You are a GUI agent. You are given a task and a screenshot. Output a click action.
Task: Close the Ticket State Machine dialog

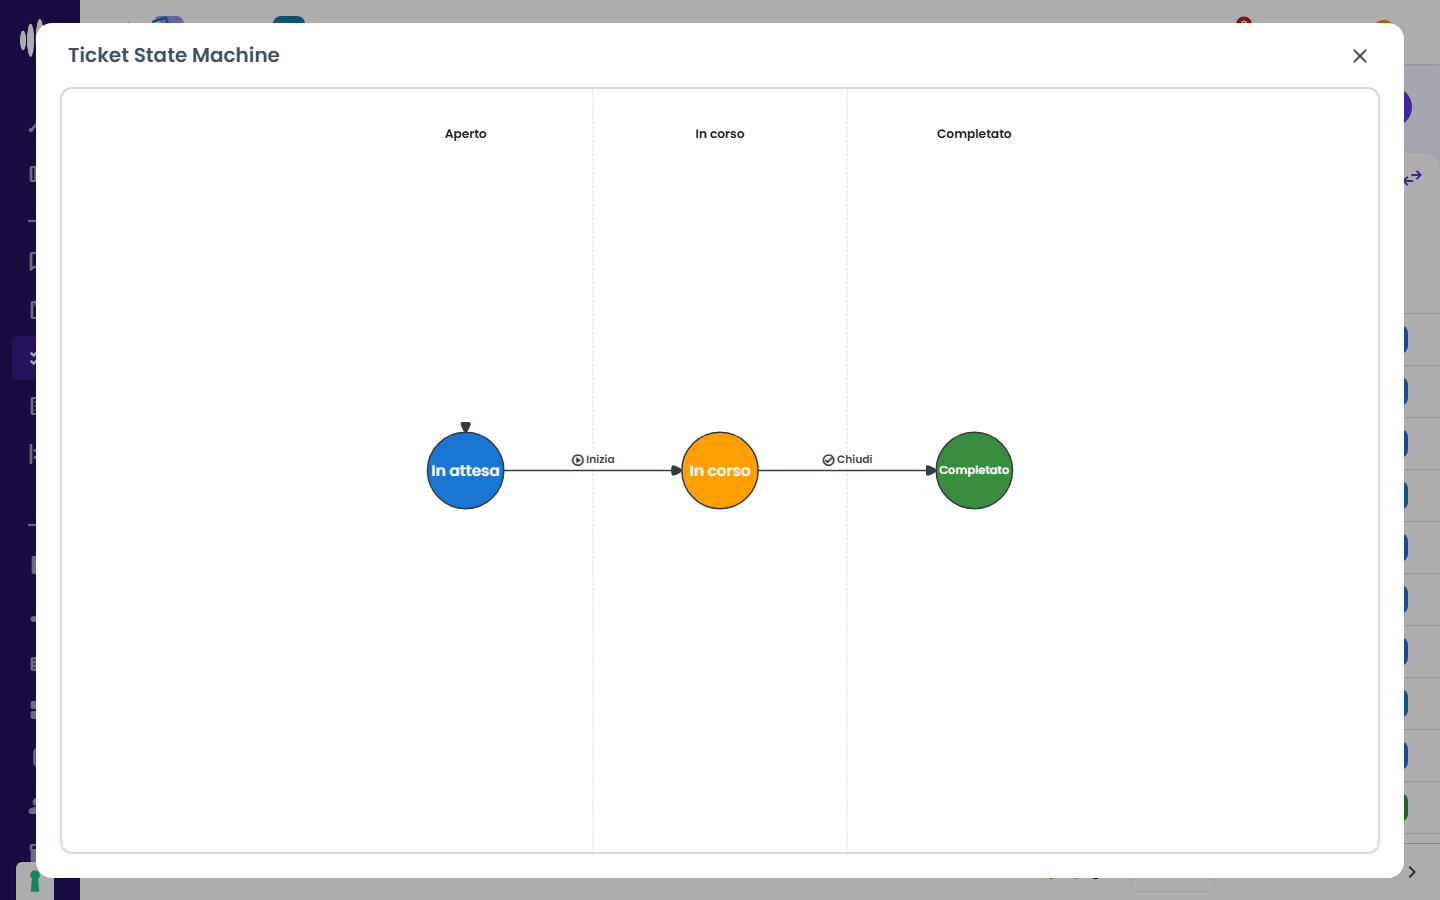tap(1360, 56)
